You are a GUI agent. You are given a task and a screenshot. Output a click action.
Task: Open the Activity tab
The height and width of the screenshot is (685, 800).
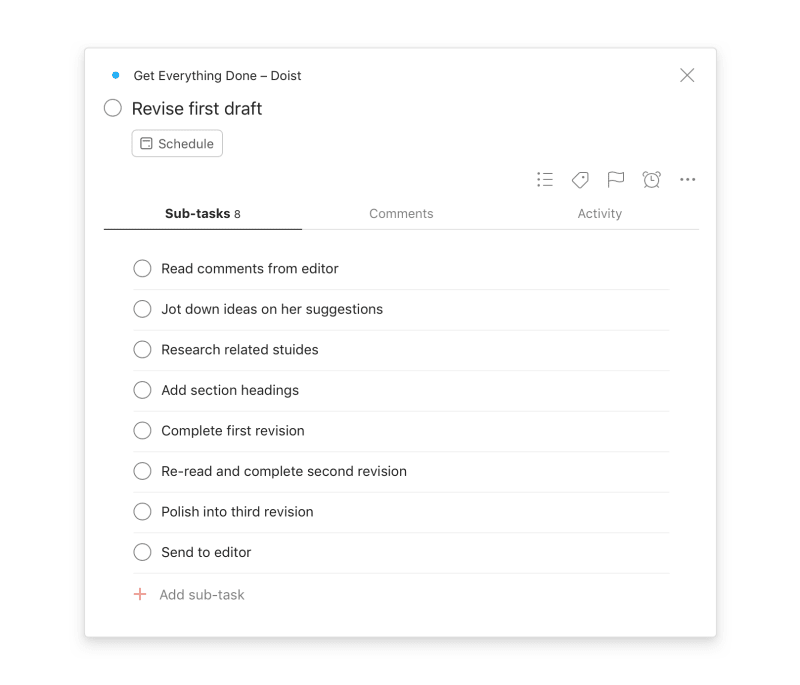tap(600, 213)
